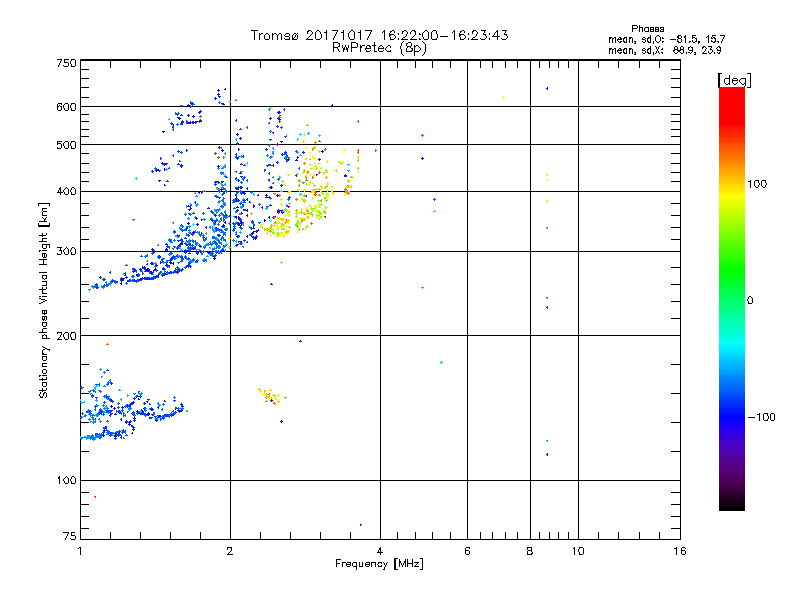Click the x-axis tick label '10'
800x600 pixels.
[578, 551]
